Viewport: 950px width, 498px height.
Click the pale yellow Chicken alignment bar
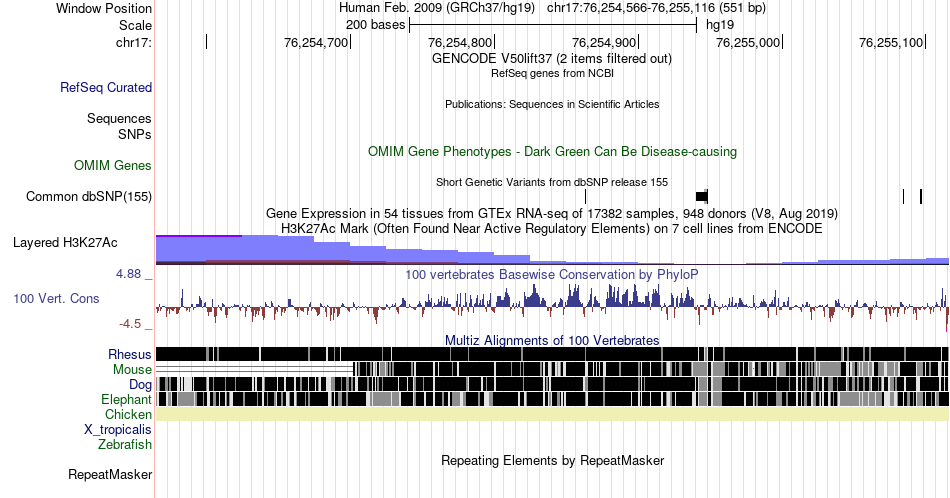[552, 414]
